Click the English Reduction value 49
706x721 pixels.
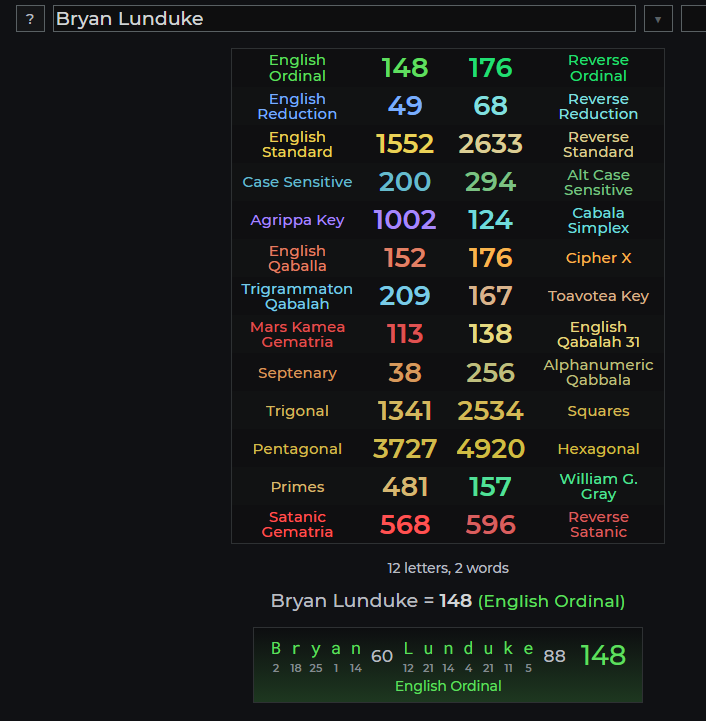point(405,106)
